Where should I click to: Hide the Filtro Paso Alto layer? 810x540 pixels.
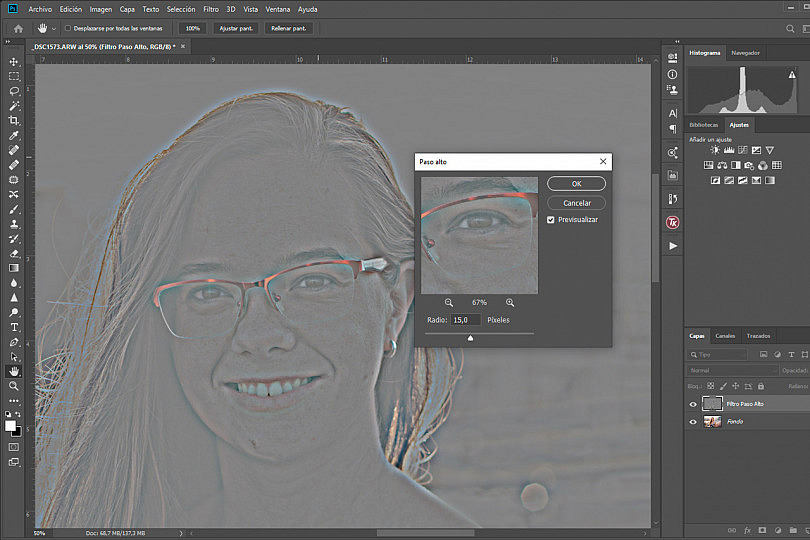coord(693,404)
